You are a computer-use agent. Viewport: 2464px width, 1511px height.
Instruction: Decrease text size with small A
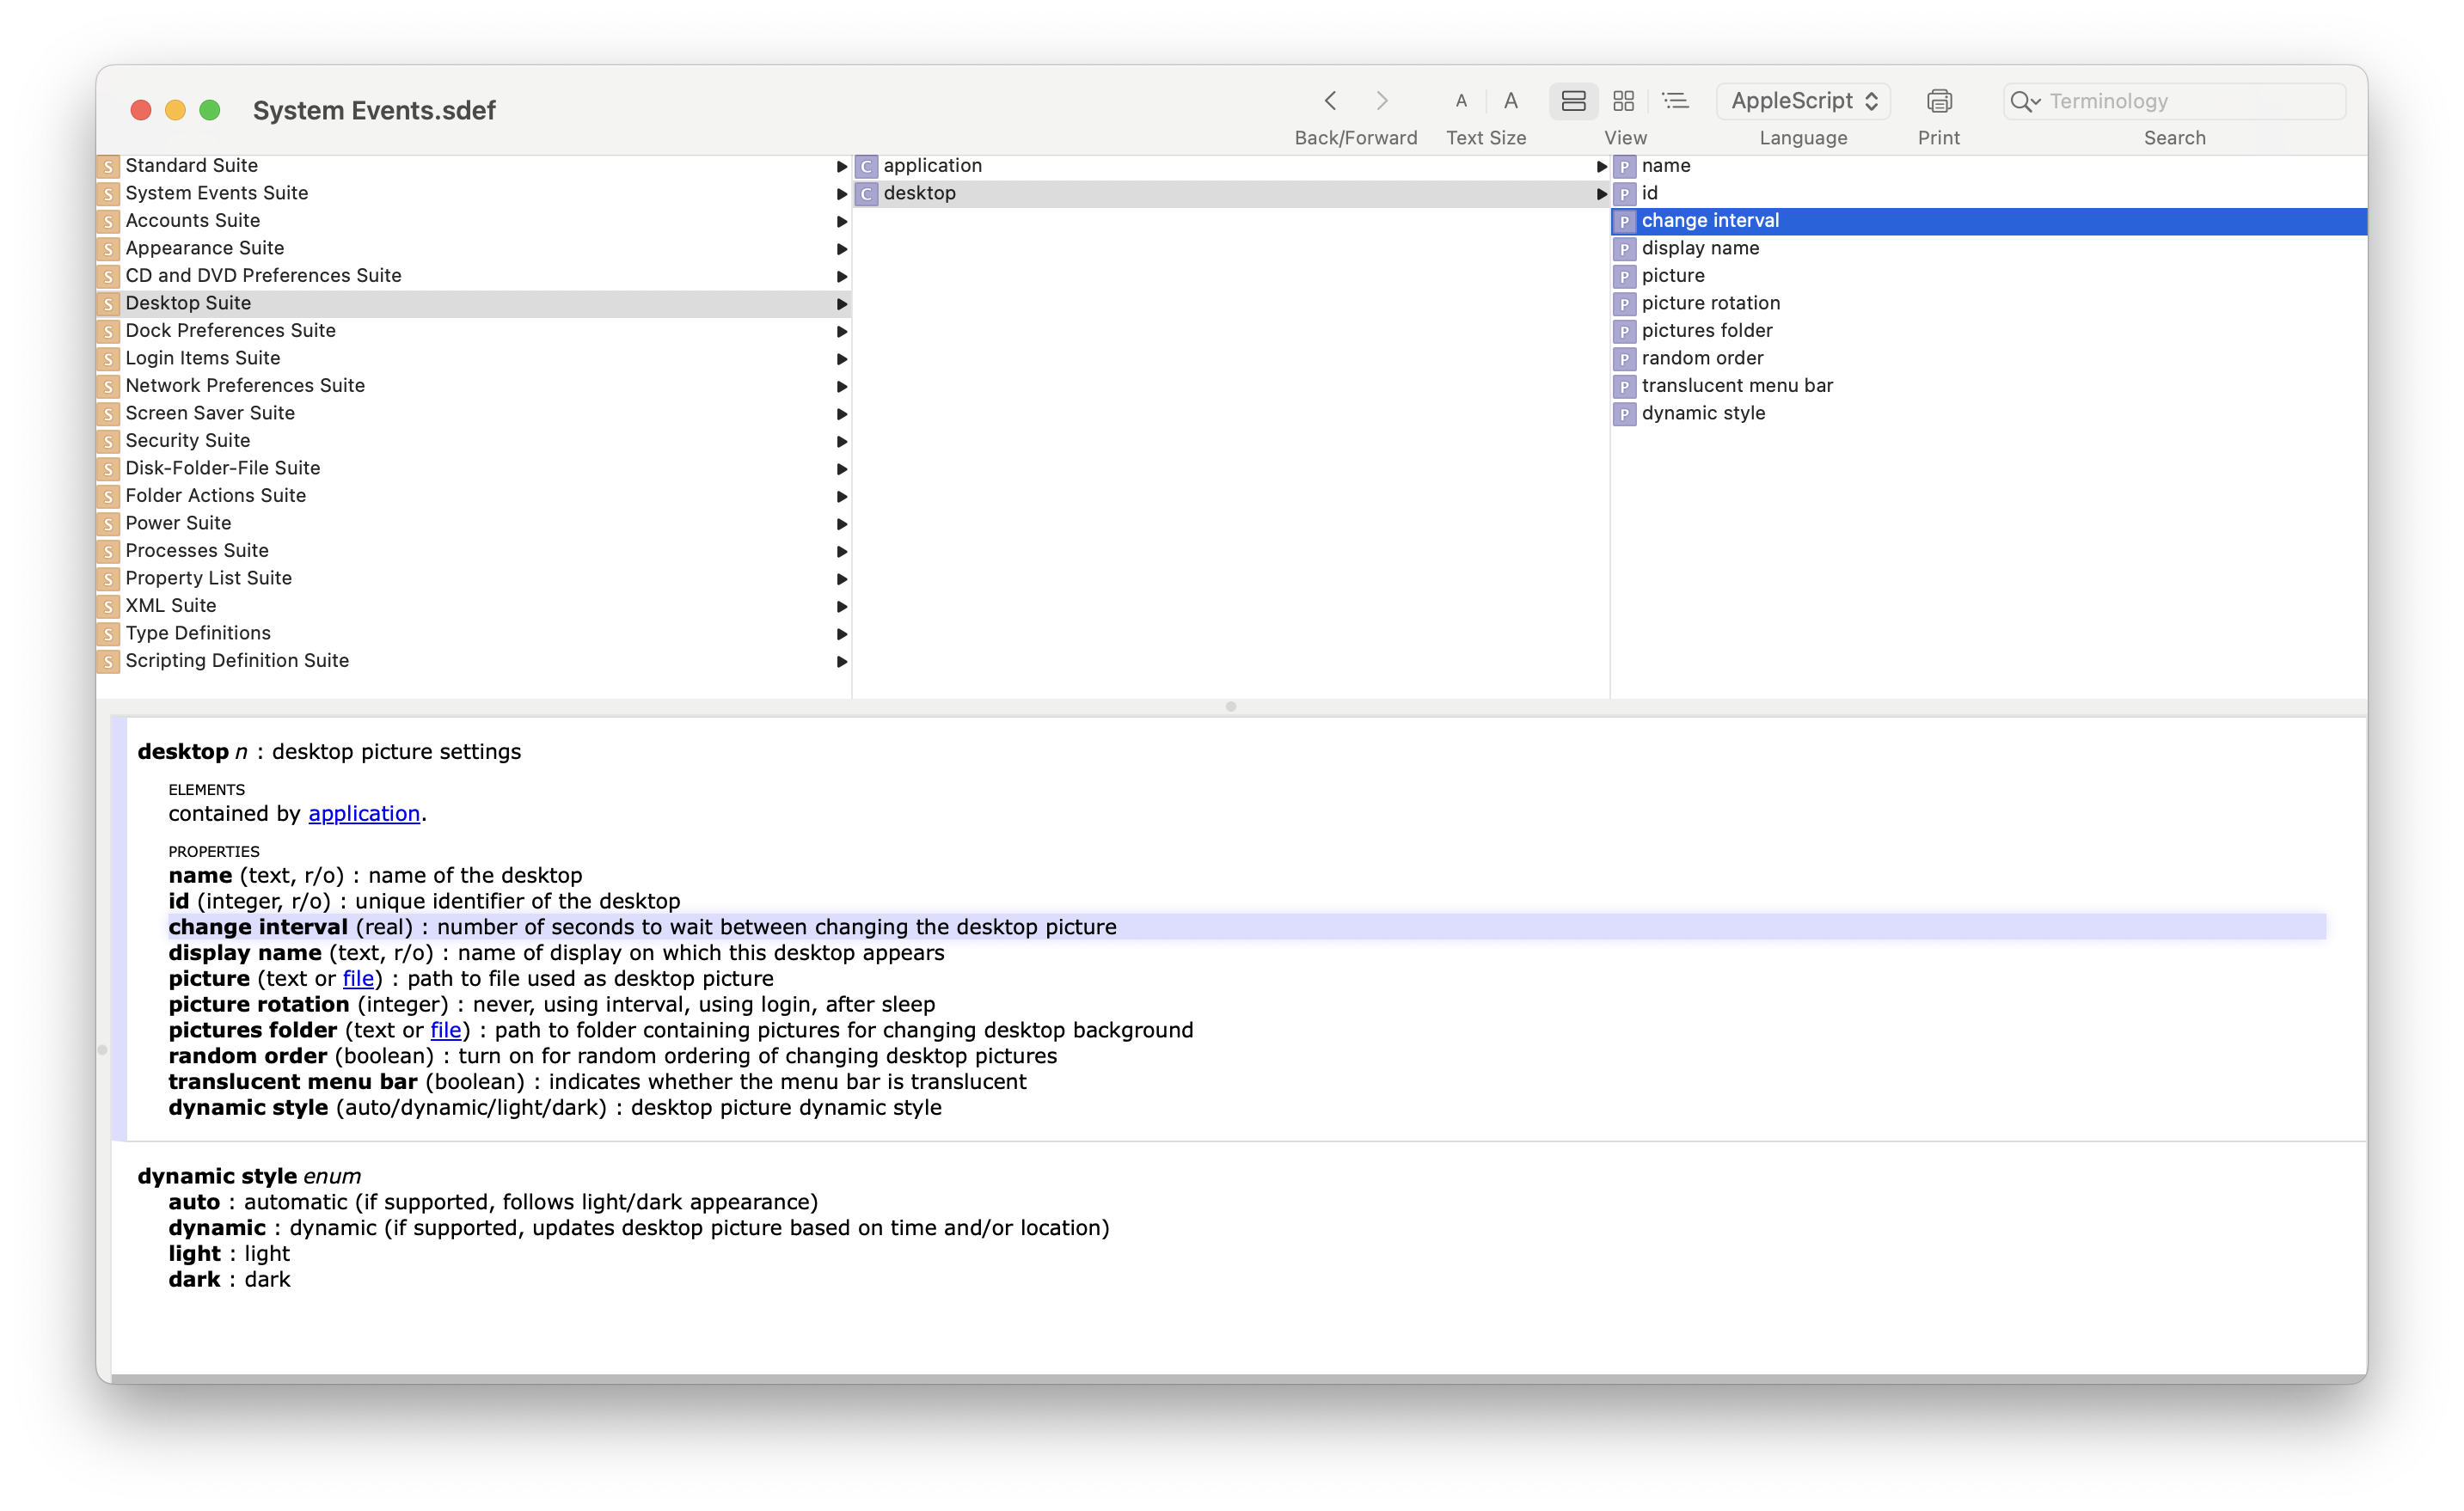click(x=1461, y=101)
